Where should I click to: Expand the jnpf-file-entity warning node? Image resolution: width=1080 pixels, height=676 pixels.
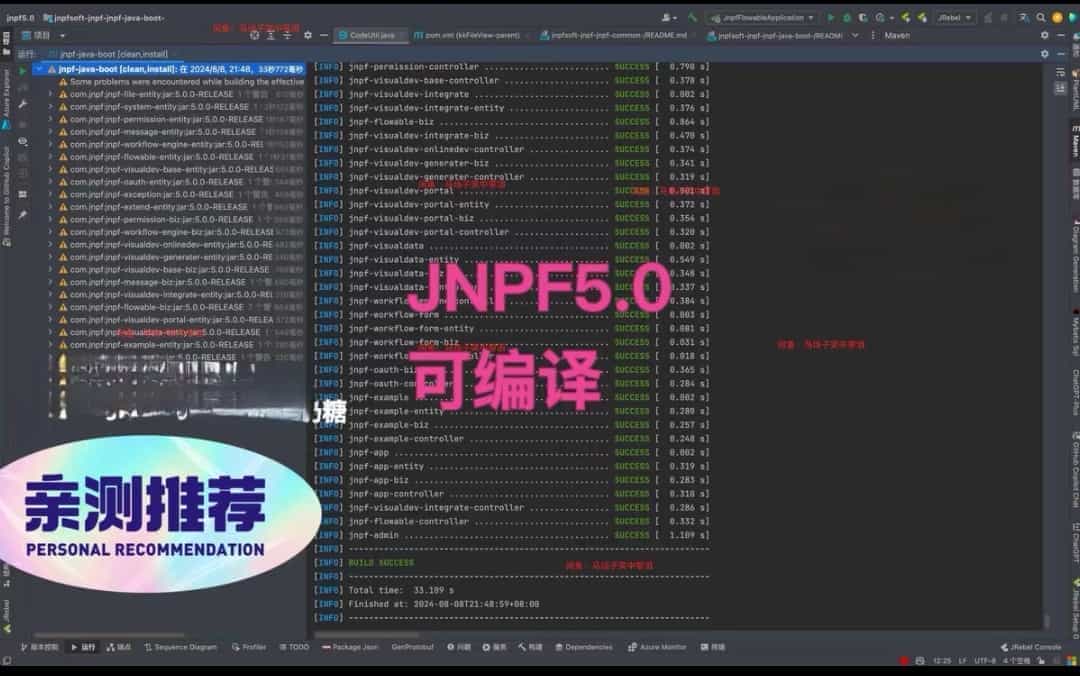point(50,94)
